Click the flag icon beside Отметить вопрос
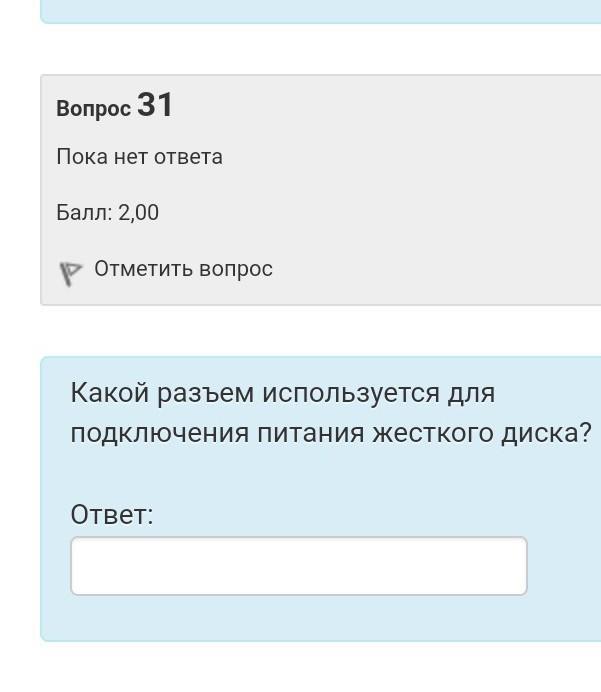Viewport: 601px width, 692px height. [x=70, y=272]
